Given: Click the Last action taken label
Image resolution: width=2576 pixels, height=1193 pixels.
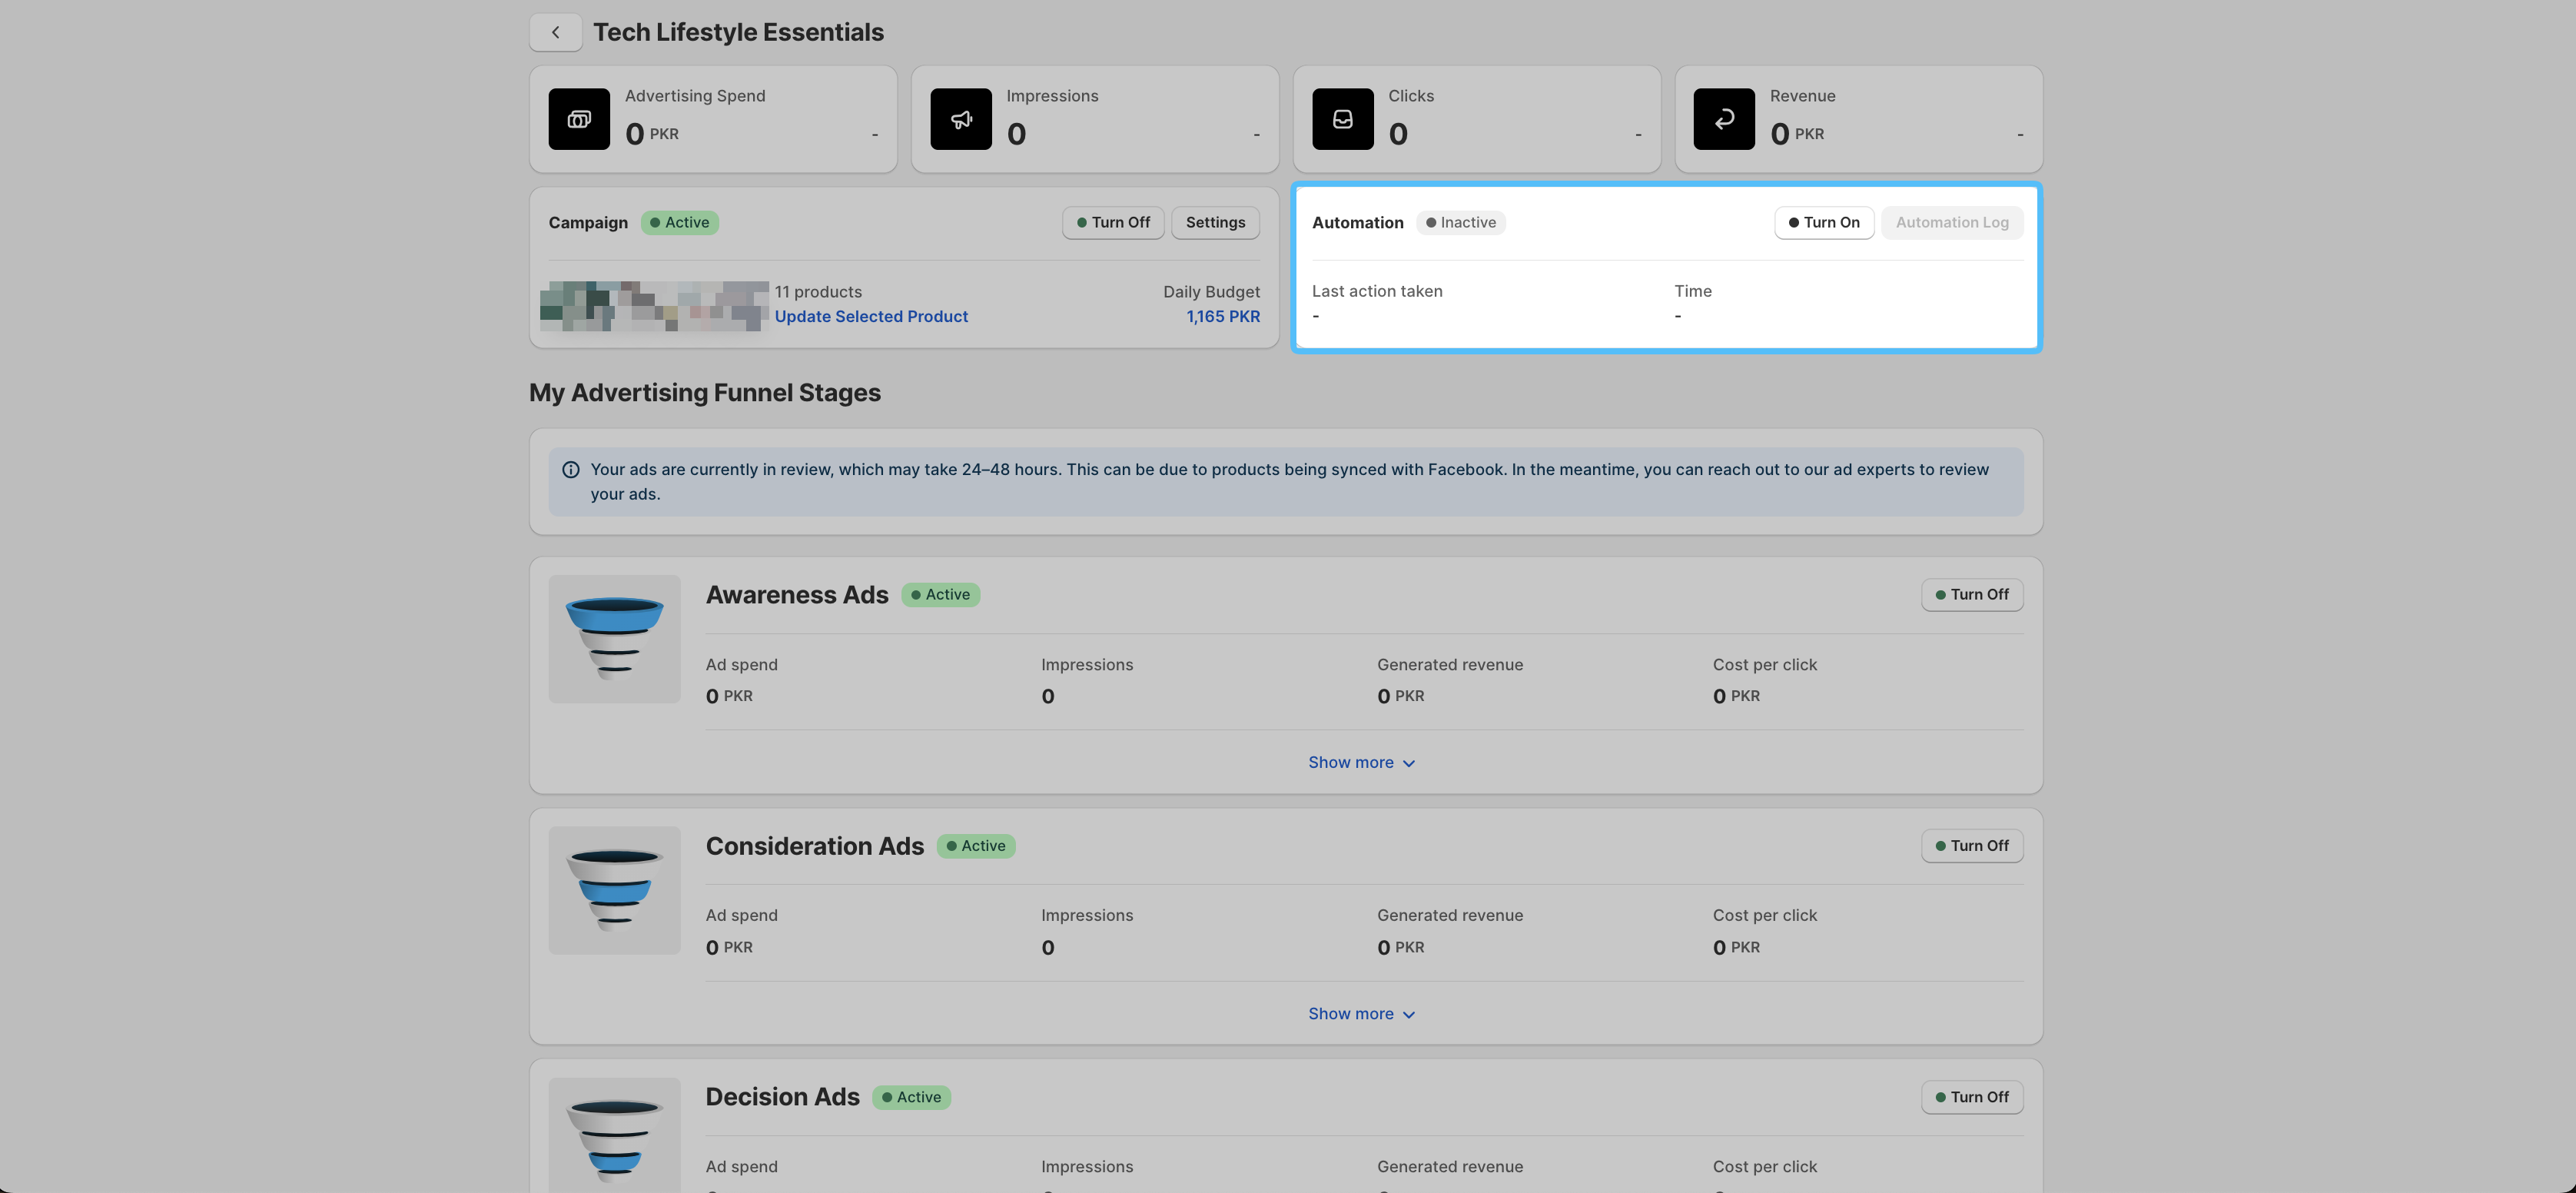Looking at the screenshot, I should click(x=1377, y=291).
